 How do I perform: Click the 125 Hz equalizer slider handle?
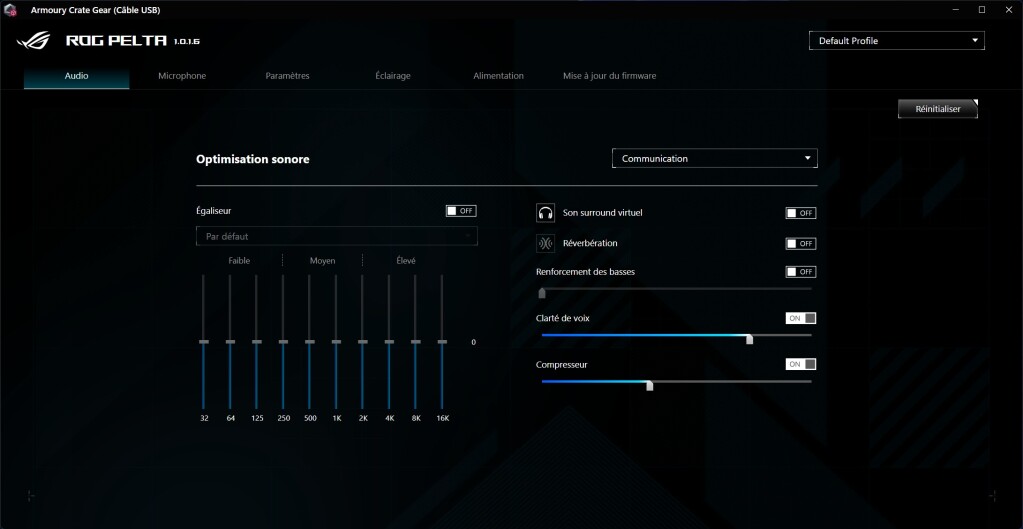[256, 342]
